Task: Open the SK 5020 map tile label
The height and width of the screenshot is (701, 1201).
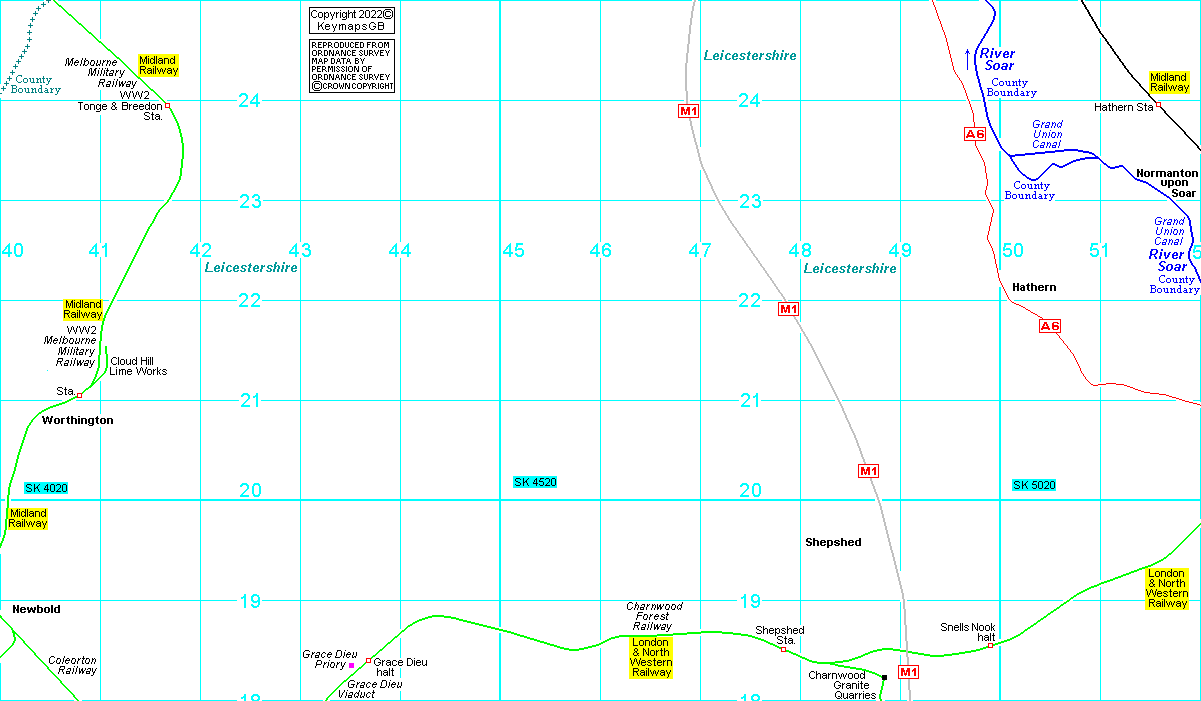Action: tap(1034, 485)
